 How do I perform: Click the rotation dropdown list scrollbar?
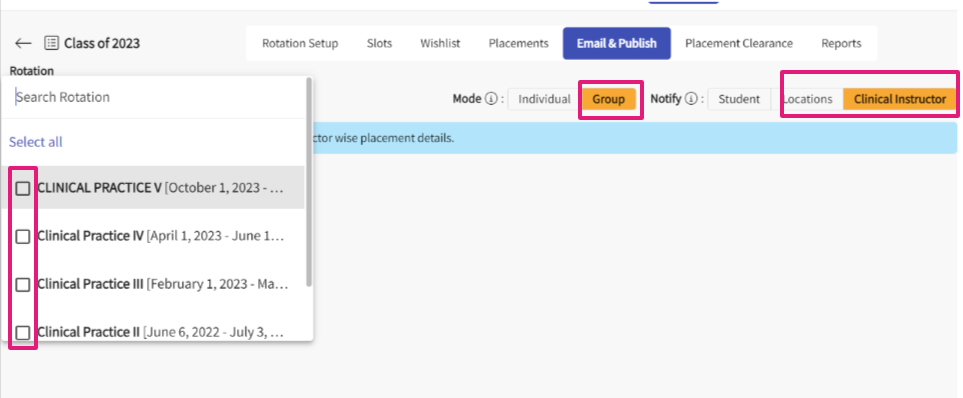[x=309, y=182]
